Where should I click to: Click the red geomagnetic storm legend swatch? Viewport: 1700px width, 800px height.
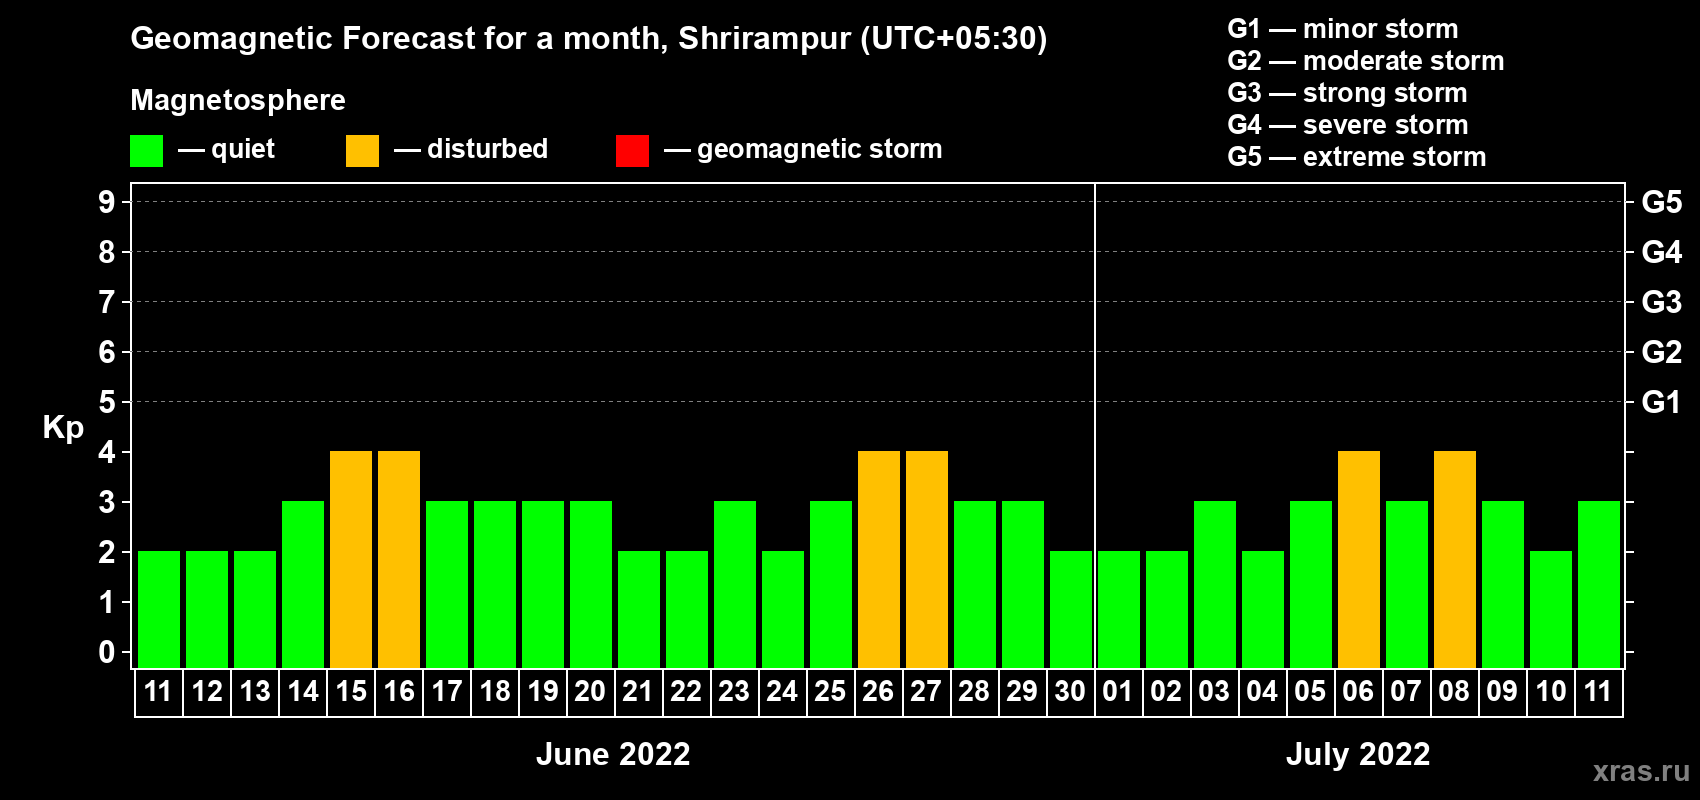tap(632, 151)
